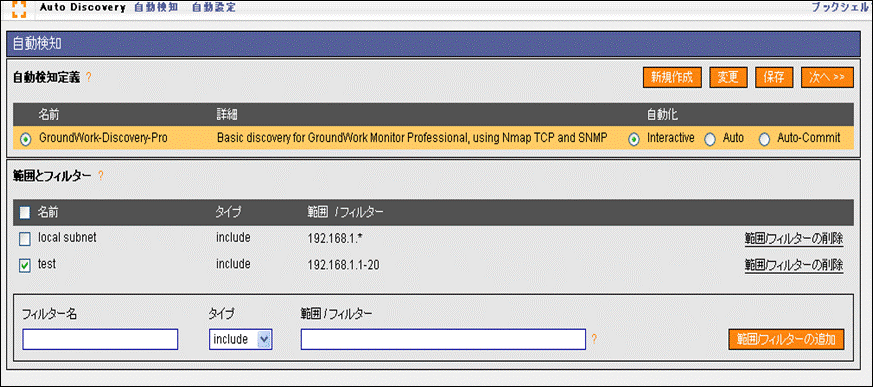This screenshot has height=387, width=873.
Task: Toggle the select-all checkbox in filter header
Action: pyautogui.click(x=25, y=212)
